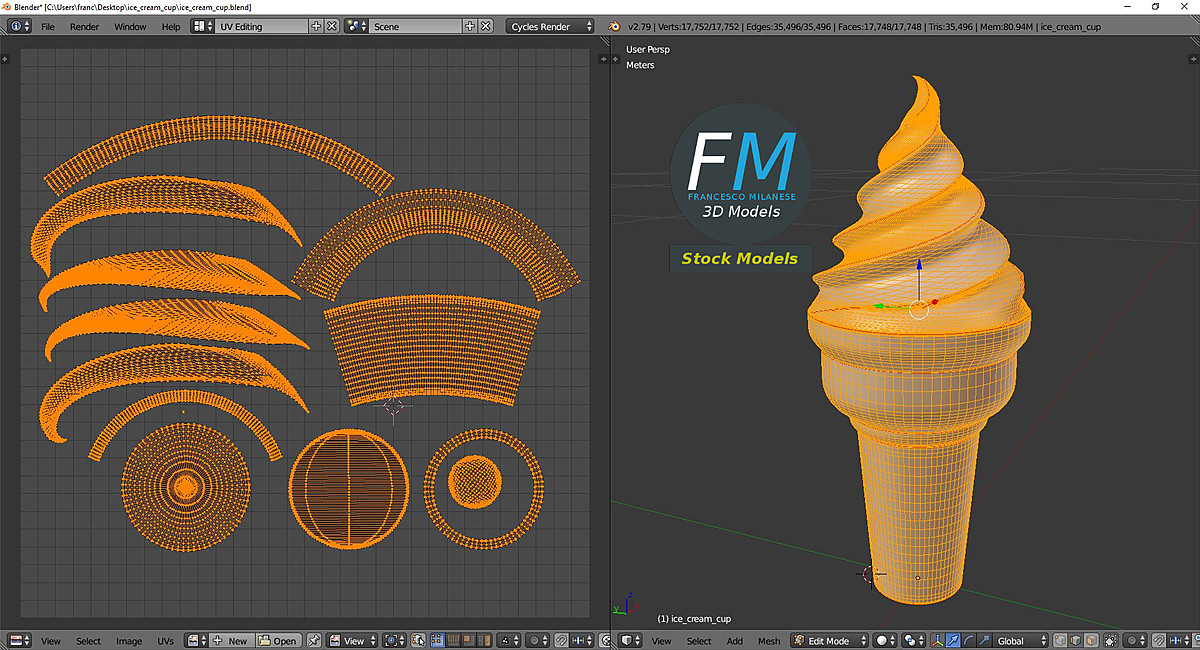Click the viewport shading sphere in 3D view header
Viewport: 1200px width, 650px height.
881,640
